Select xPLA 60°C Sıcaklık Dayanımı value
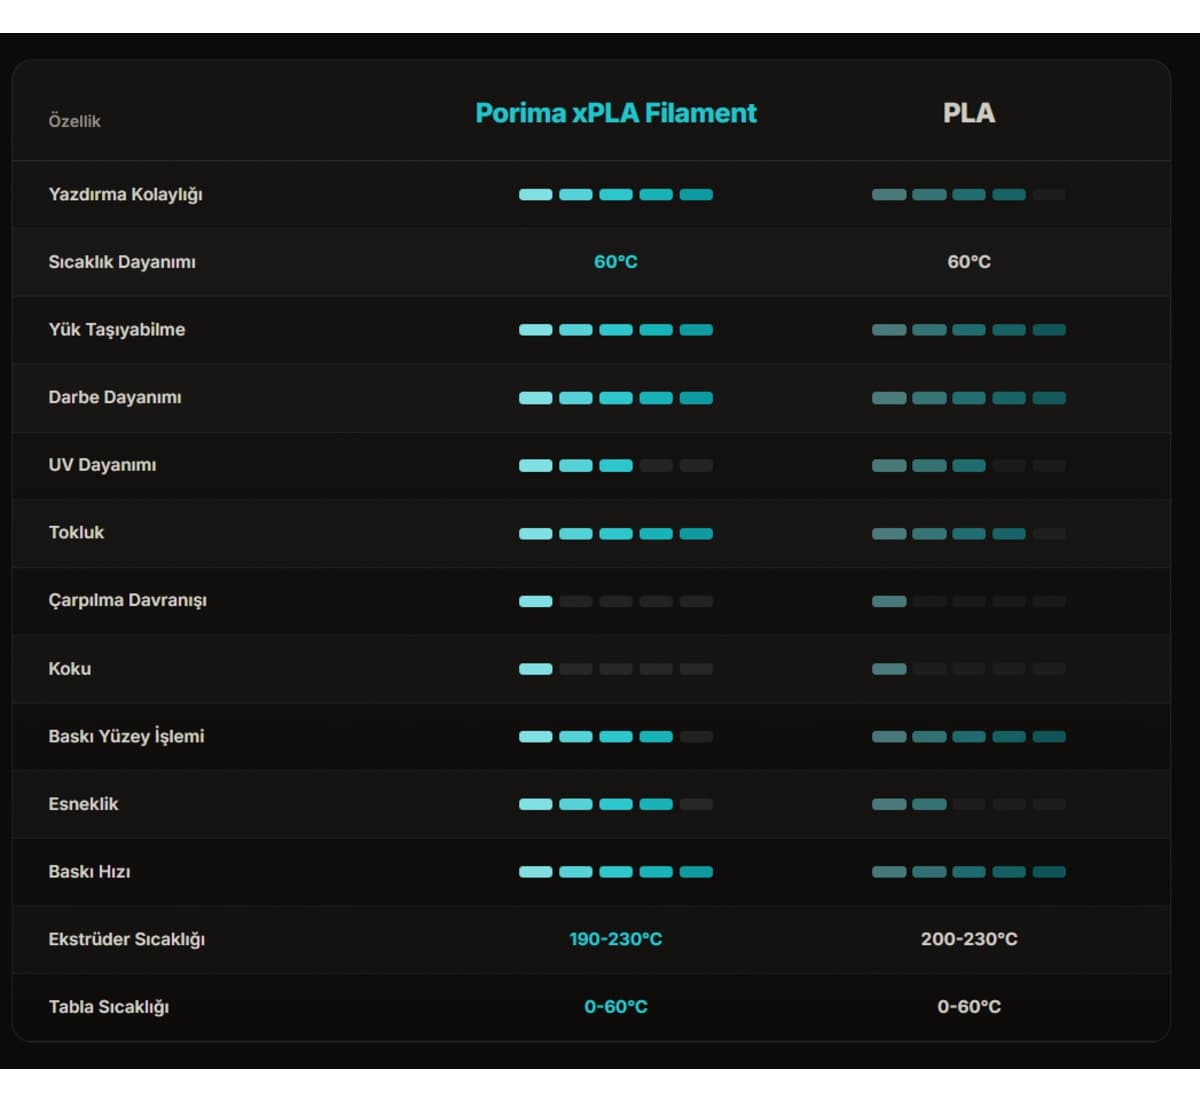The height and width of the screenshot is (1102, 1200). 616,262
